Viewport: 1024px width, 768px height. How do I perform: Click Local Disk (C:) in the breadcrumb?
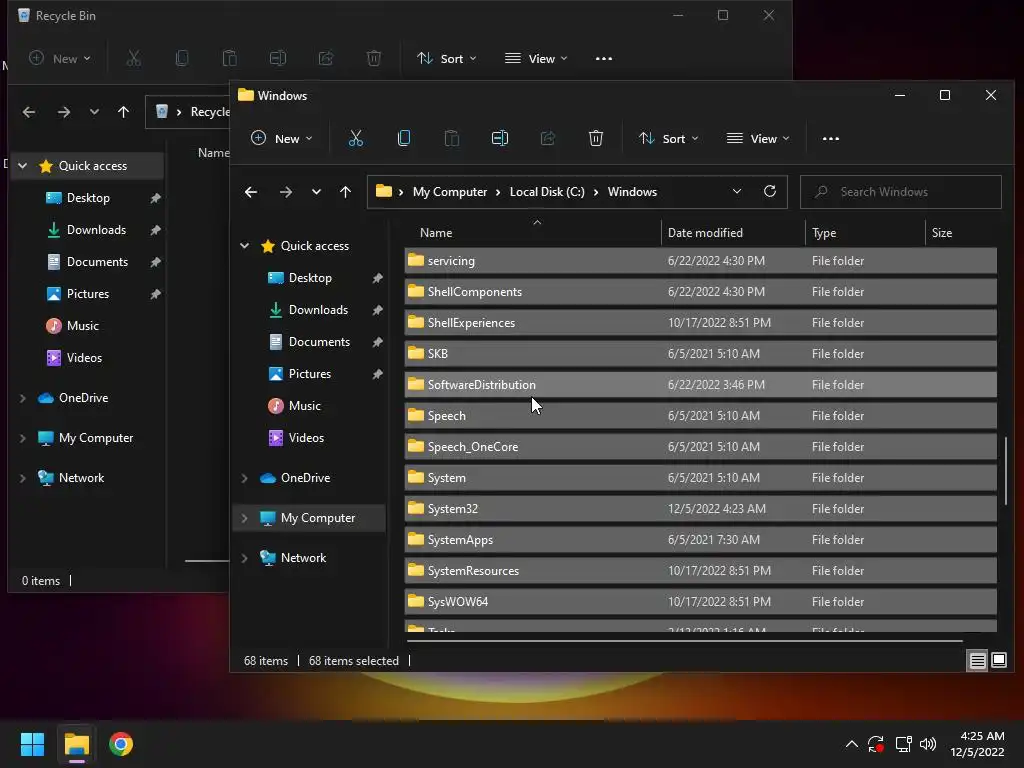pos(547,192)
